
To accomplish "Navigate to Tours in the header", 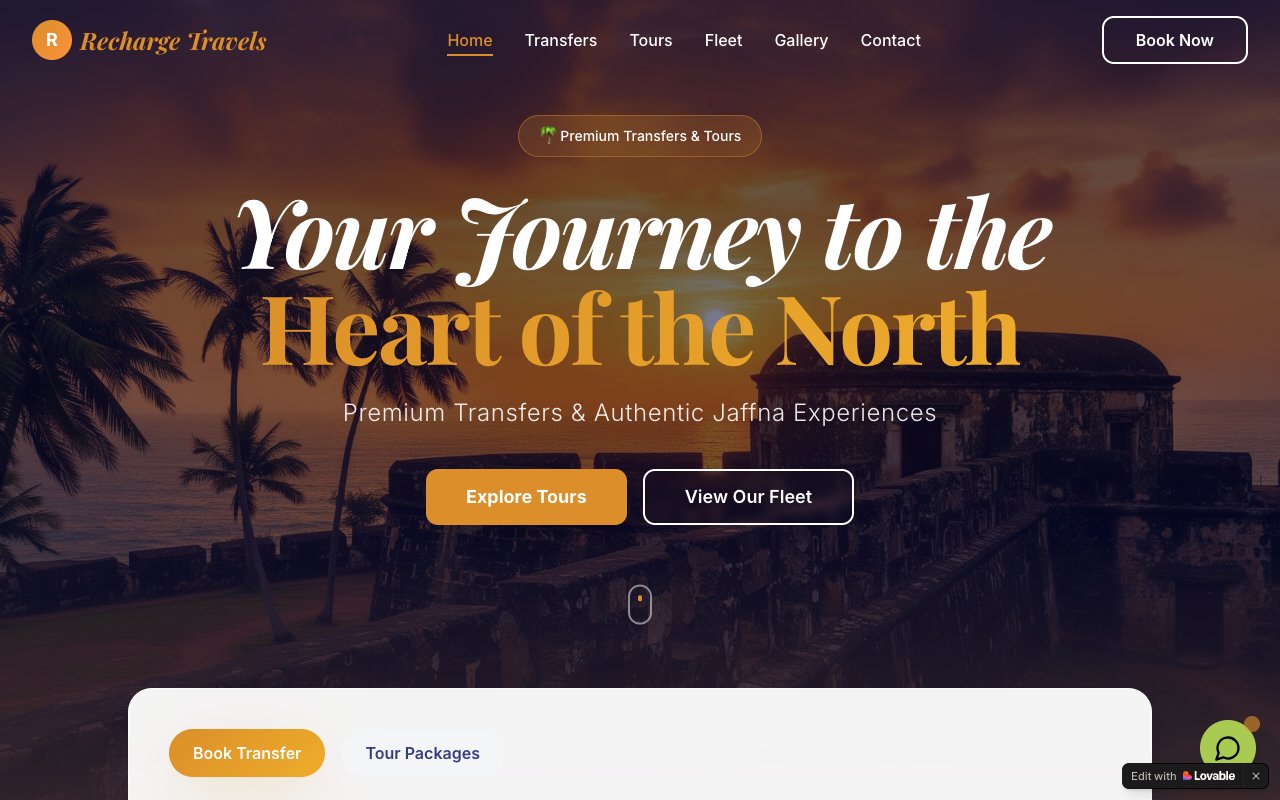I will pos(651,40).
